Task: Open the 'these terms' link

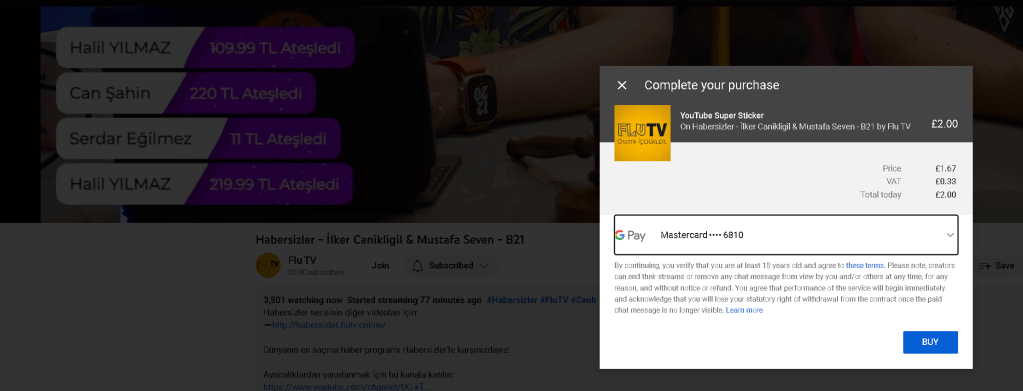Action: [864, 266]
